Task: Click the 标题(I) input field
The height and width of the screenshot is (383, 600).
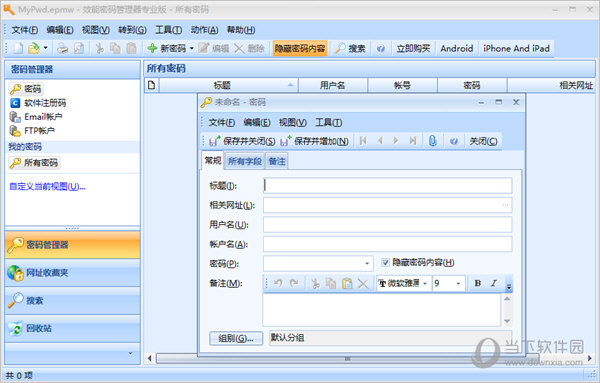Action: pyautogui.click(x=388, y=186)
